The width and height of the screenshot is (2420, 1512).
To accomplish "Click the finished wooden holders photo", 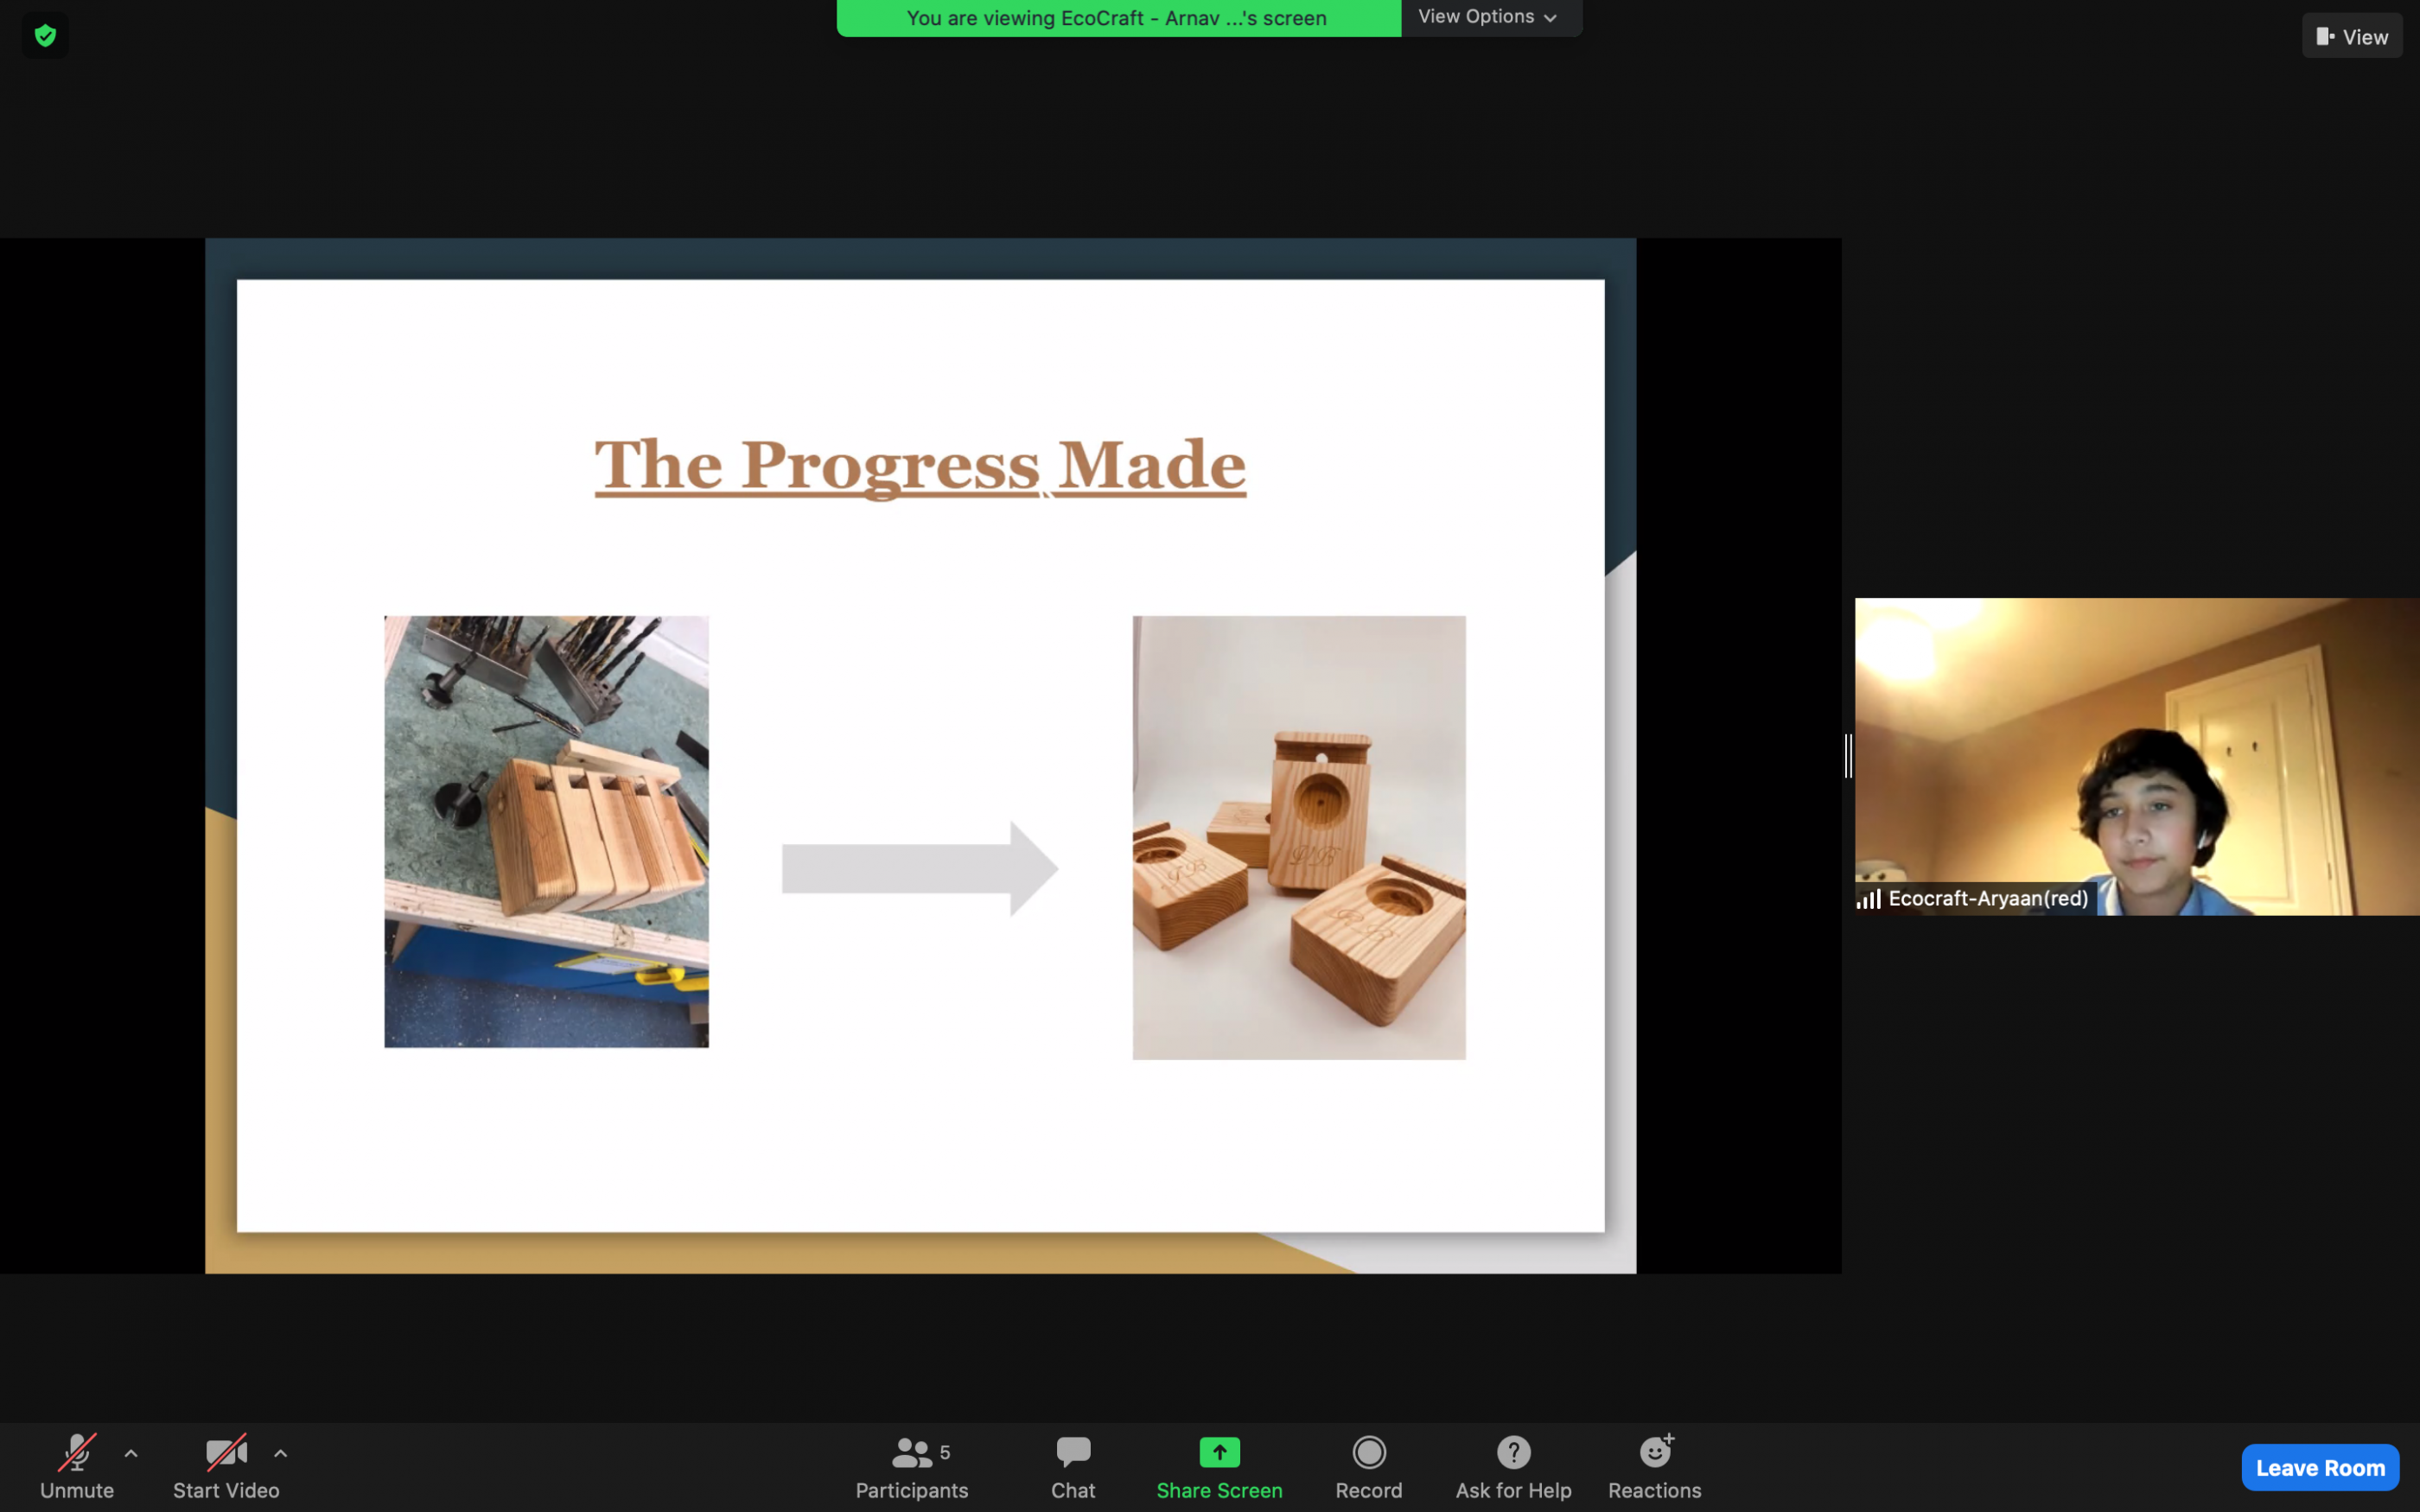I will click(x=1299, y=837).
